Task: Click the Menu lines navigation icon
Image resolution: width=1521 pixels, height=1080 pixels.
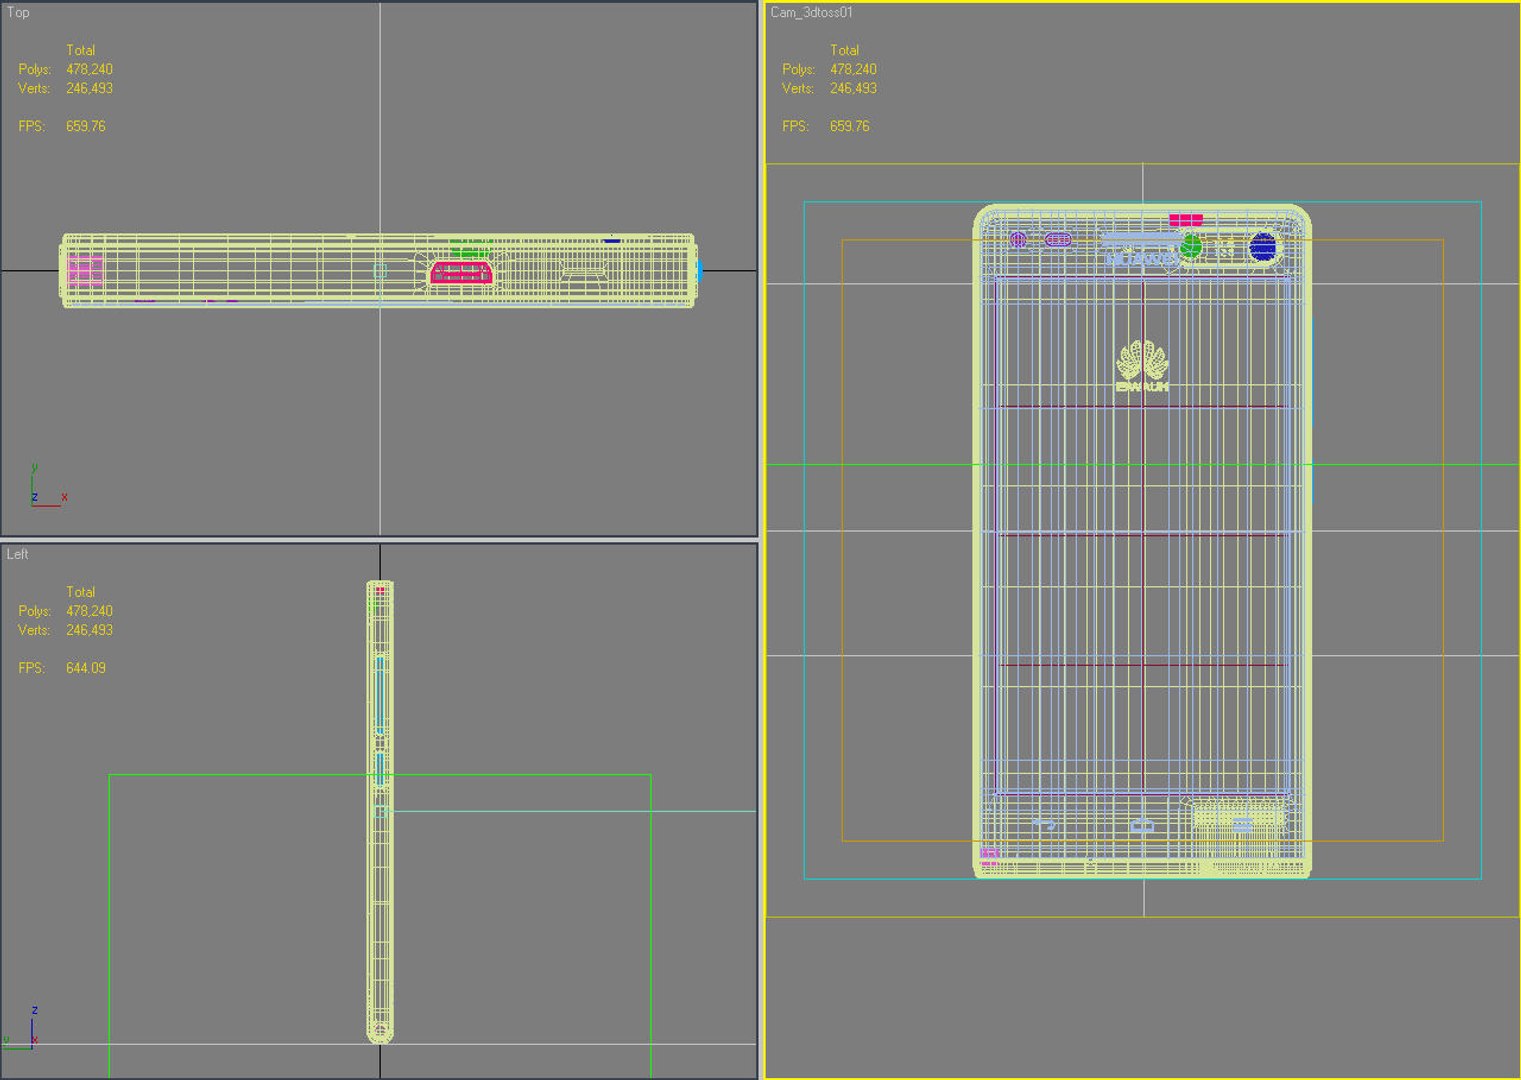Action: point(1241,825)
